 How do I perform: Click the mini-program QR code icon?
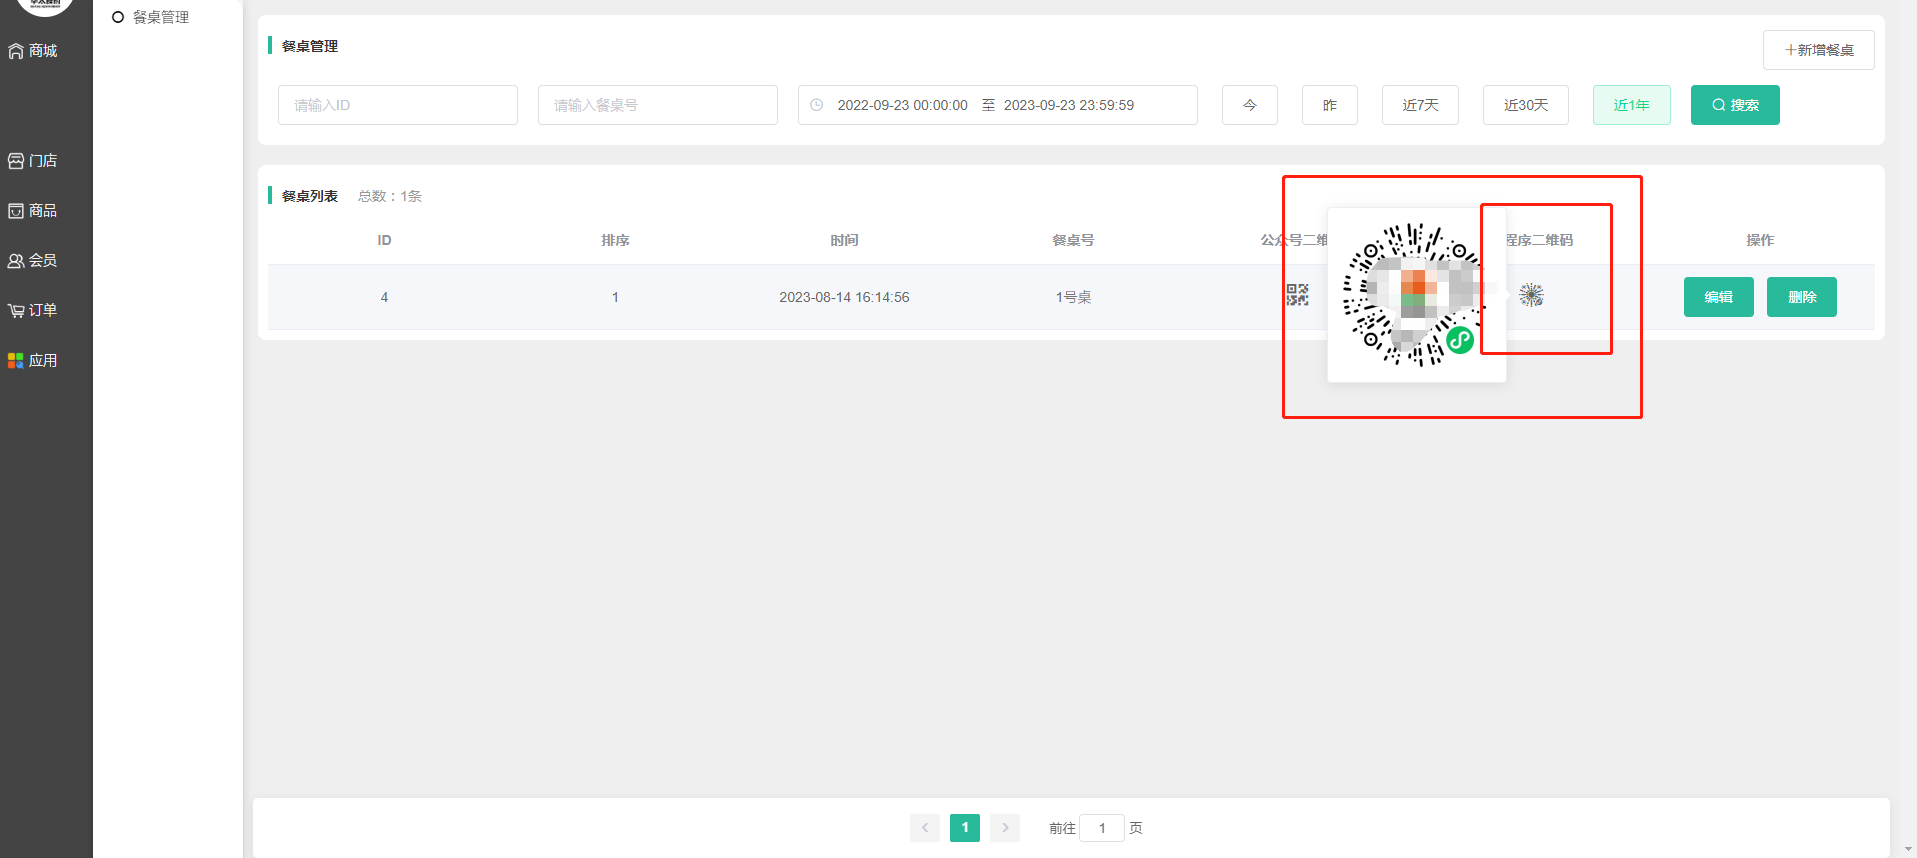tap(1531, 295)
